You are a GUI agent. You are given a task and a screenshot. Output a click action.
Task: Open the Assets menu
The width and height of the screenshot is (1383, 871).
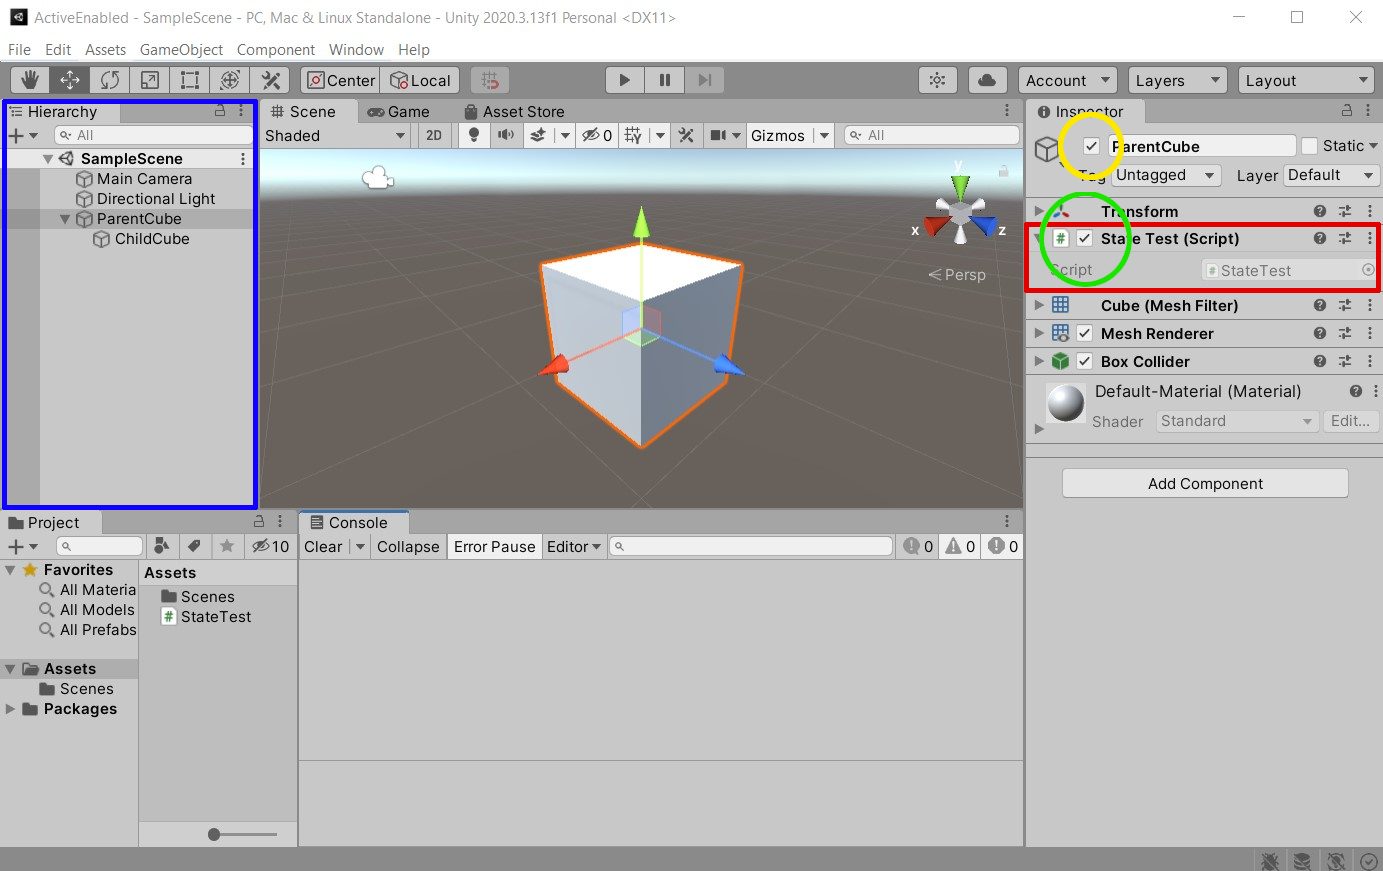pos(105,49)
